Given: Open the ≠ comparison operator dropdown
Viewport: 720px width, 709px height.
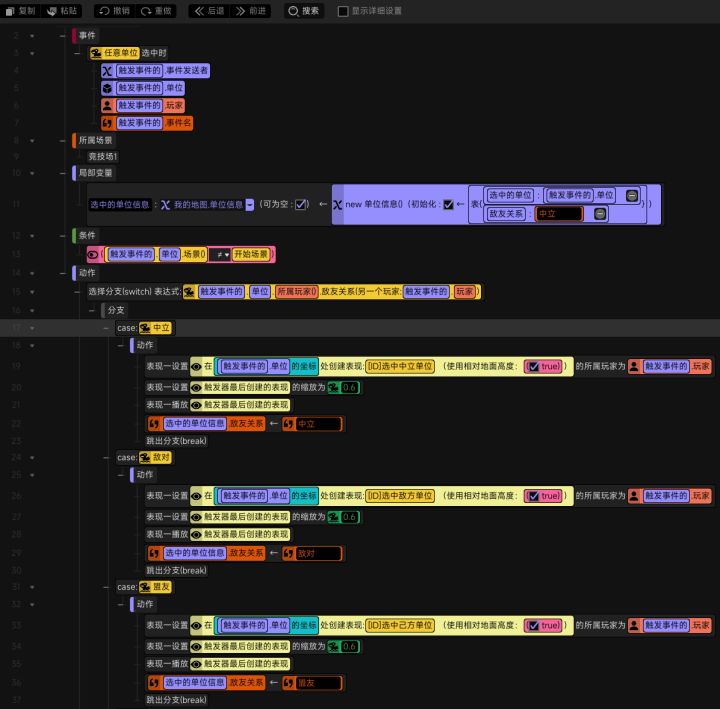Looking at the screenshot, I should click(x=218, y=255).
